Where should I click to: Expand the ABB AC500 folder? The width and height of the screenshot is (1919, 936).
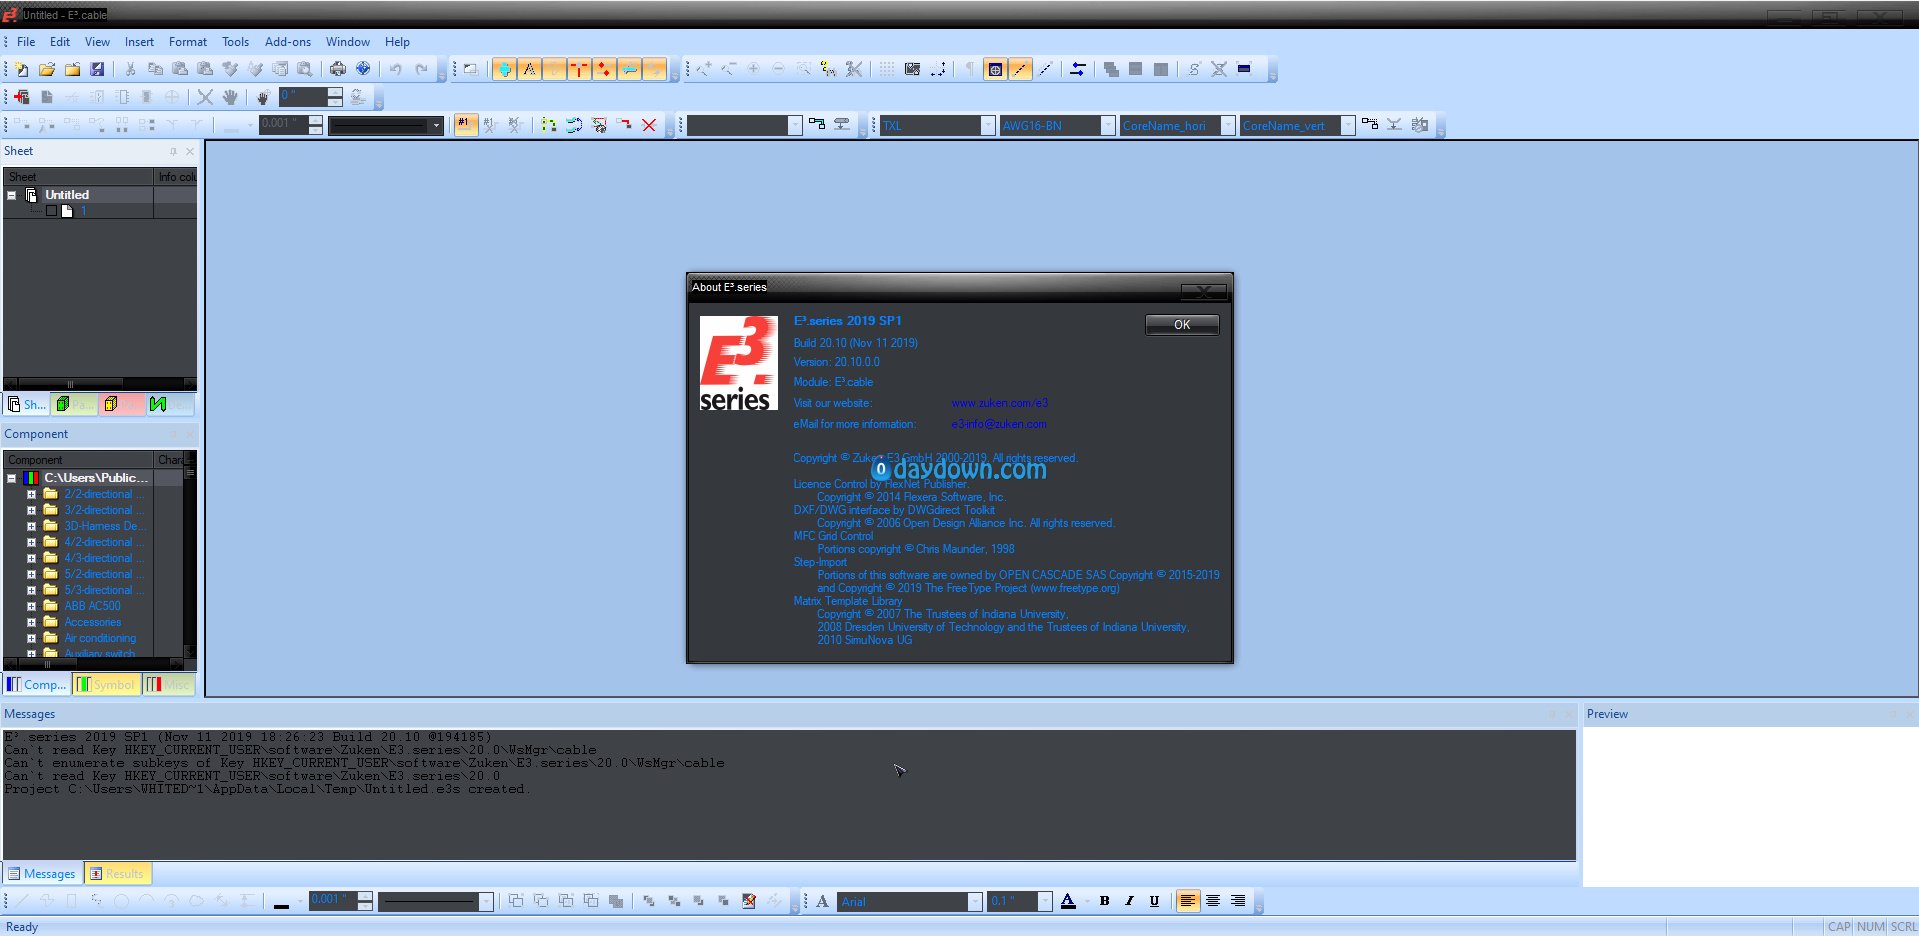coord(31,606)
